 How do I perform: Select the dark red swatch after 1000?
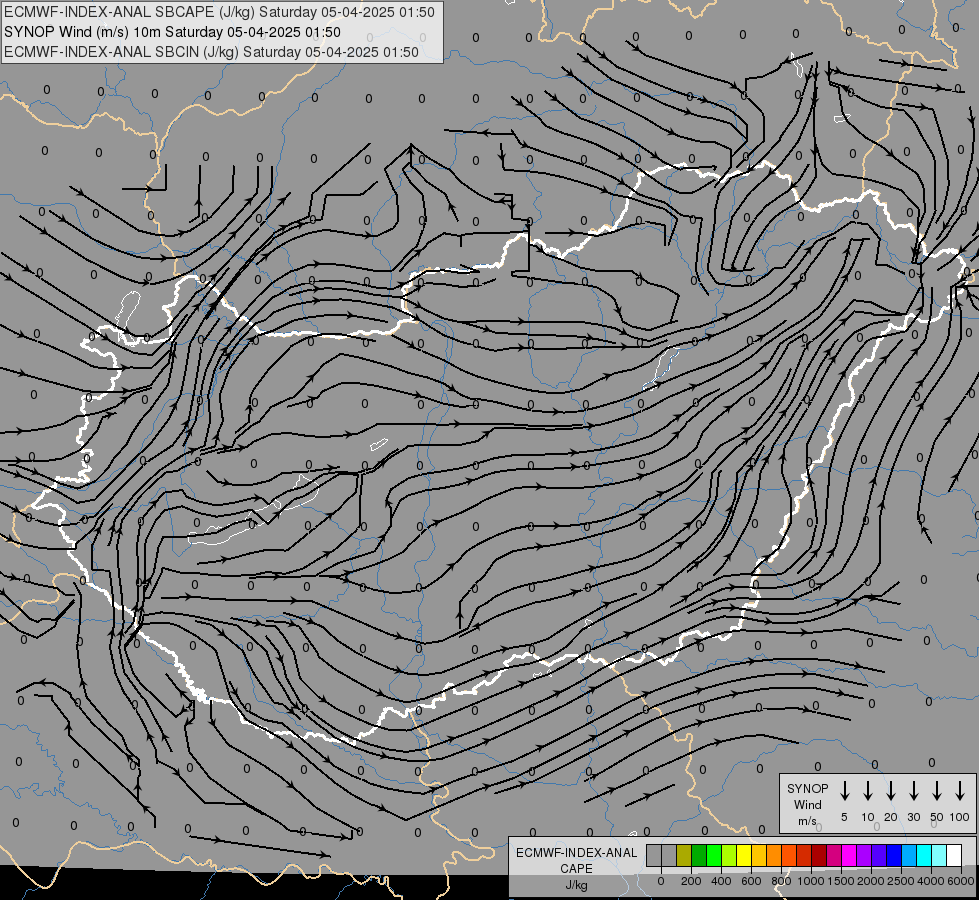tap(820, 855)
